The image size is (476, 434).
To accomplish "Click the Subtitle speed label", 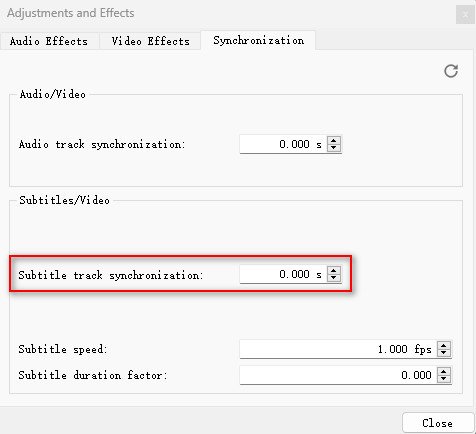I will (63, 349).
